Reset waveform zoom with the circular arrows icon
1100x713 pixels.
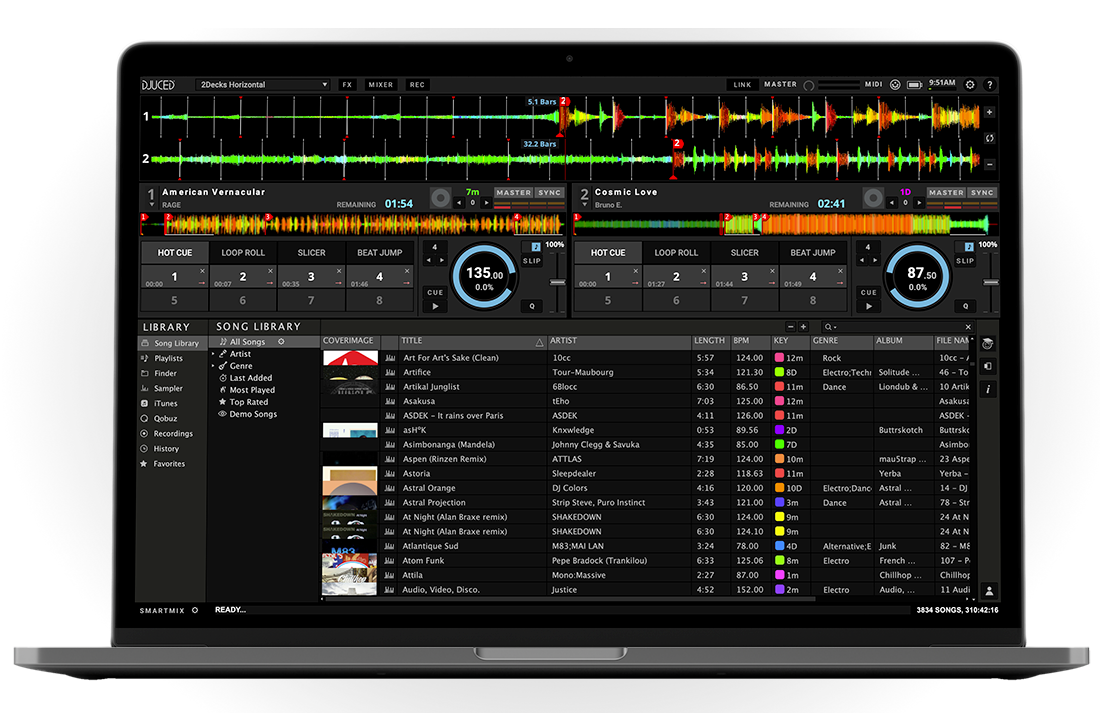click(989, 138)
